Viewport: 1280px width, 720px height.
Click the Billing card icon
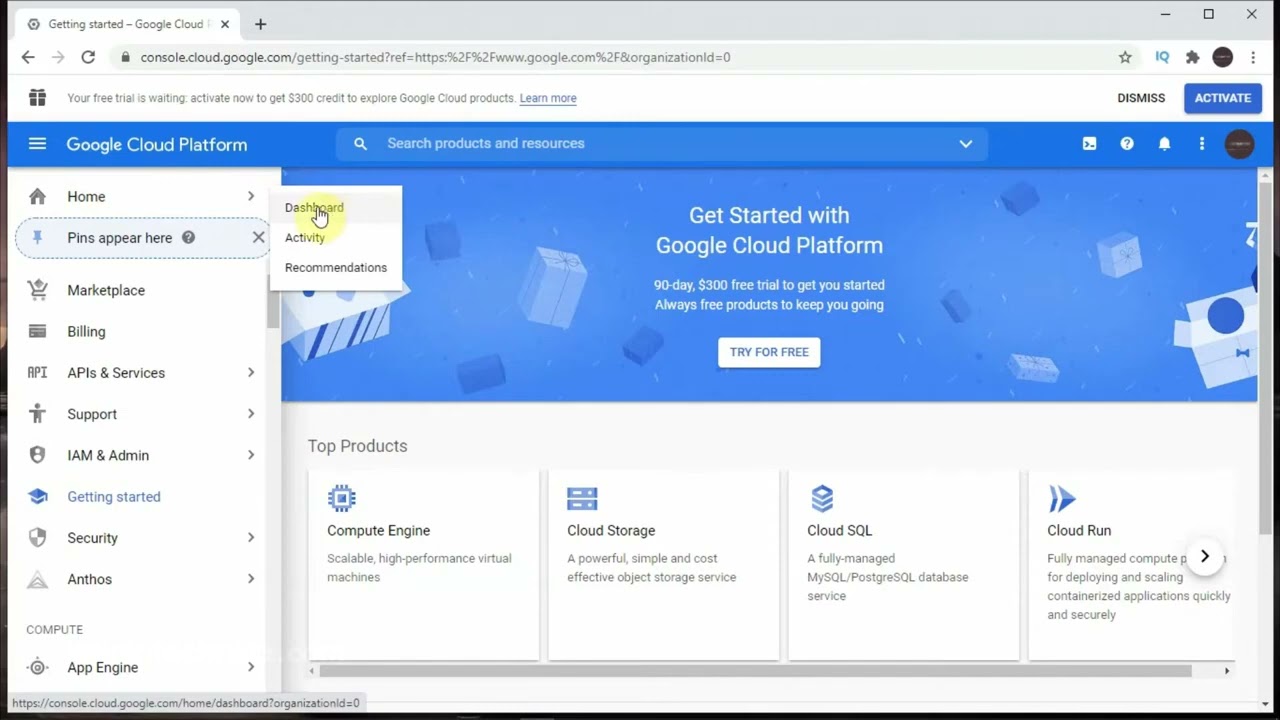coord(37,331)
